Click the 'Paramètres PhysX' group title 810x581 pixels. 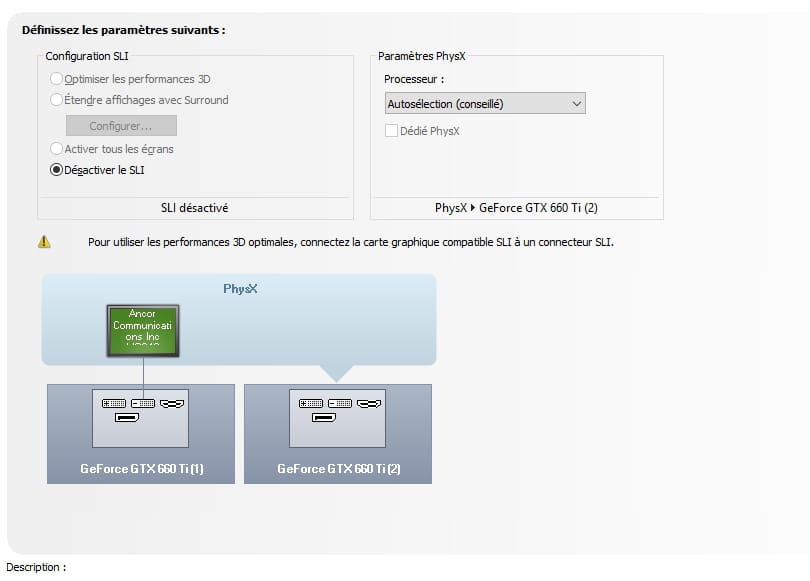422,56
